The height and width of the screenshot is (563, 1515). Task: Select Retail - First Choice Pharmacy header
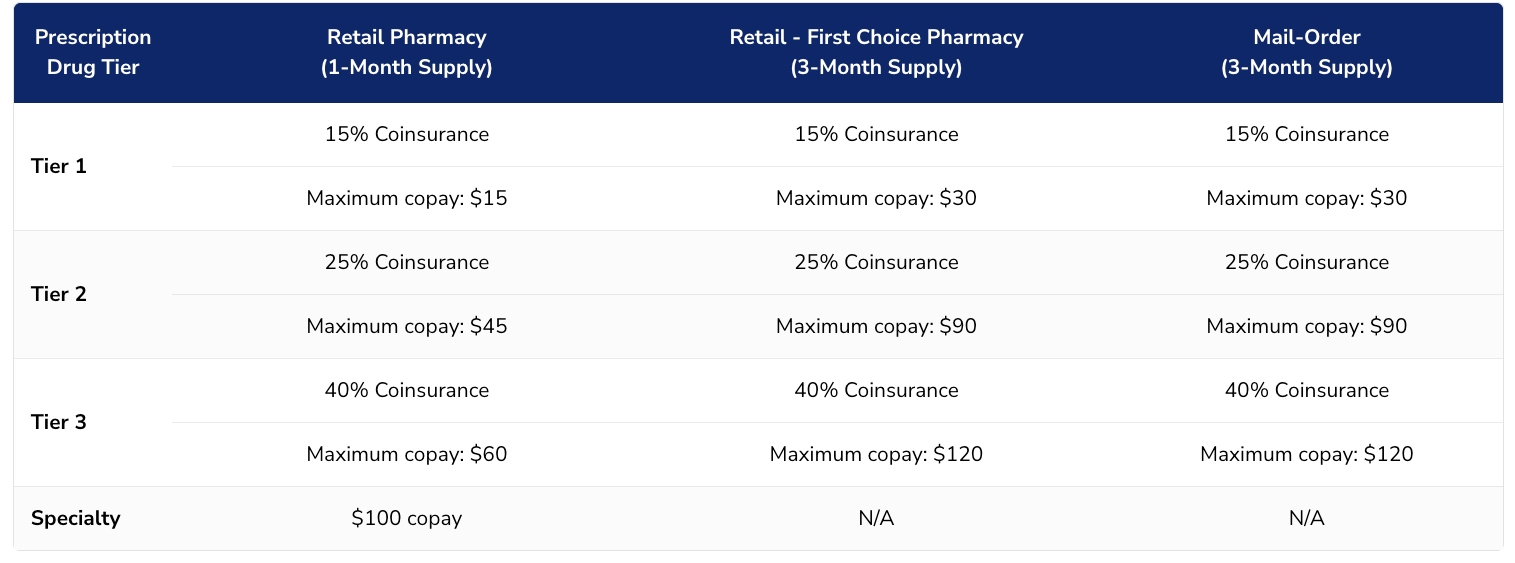click(876, 52)
